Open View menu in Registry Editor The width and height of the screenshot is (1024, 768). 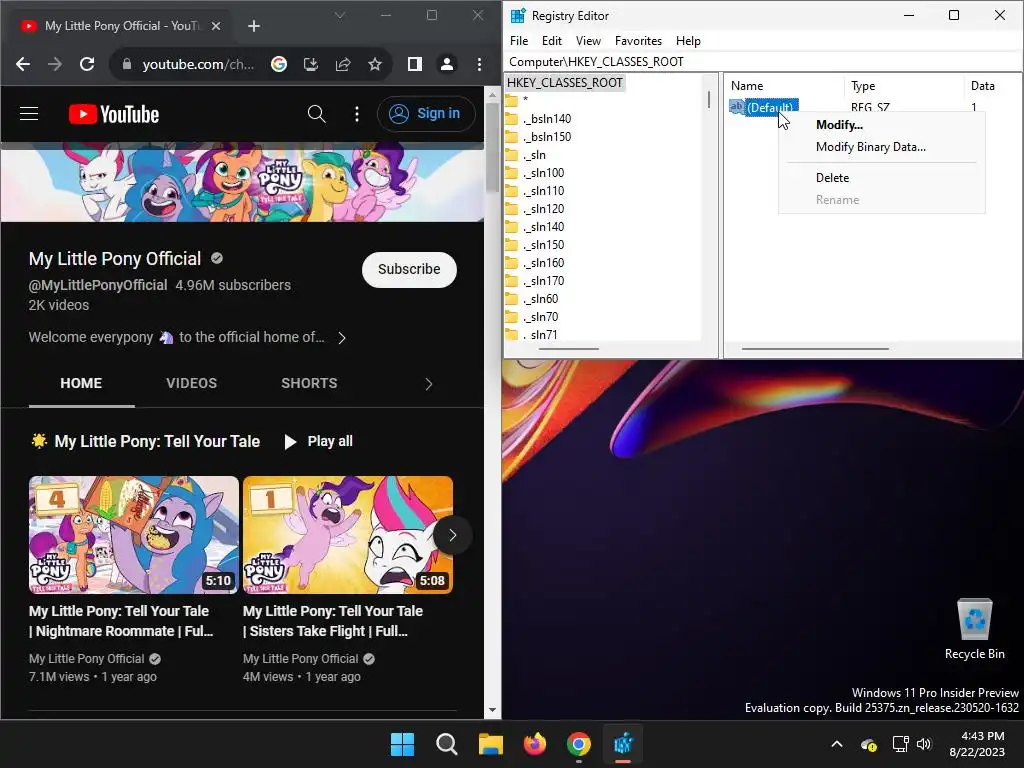(588, 40)
